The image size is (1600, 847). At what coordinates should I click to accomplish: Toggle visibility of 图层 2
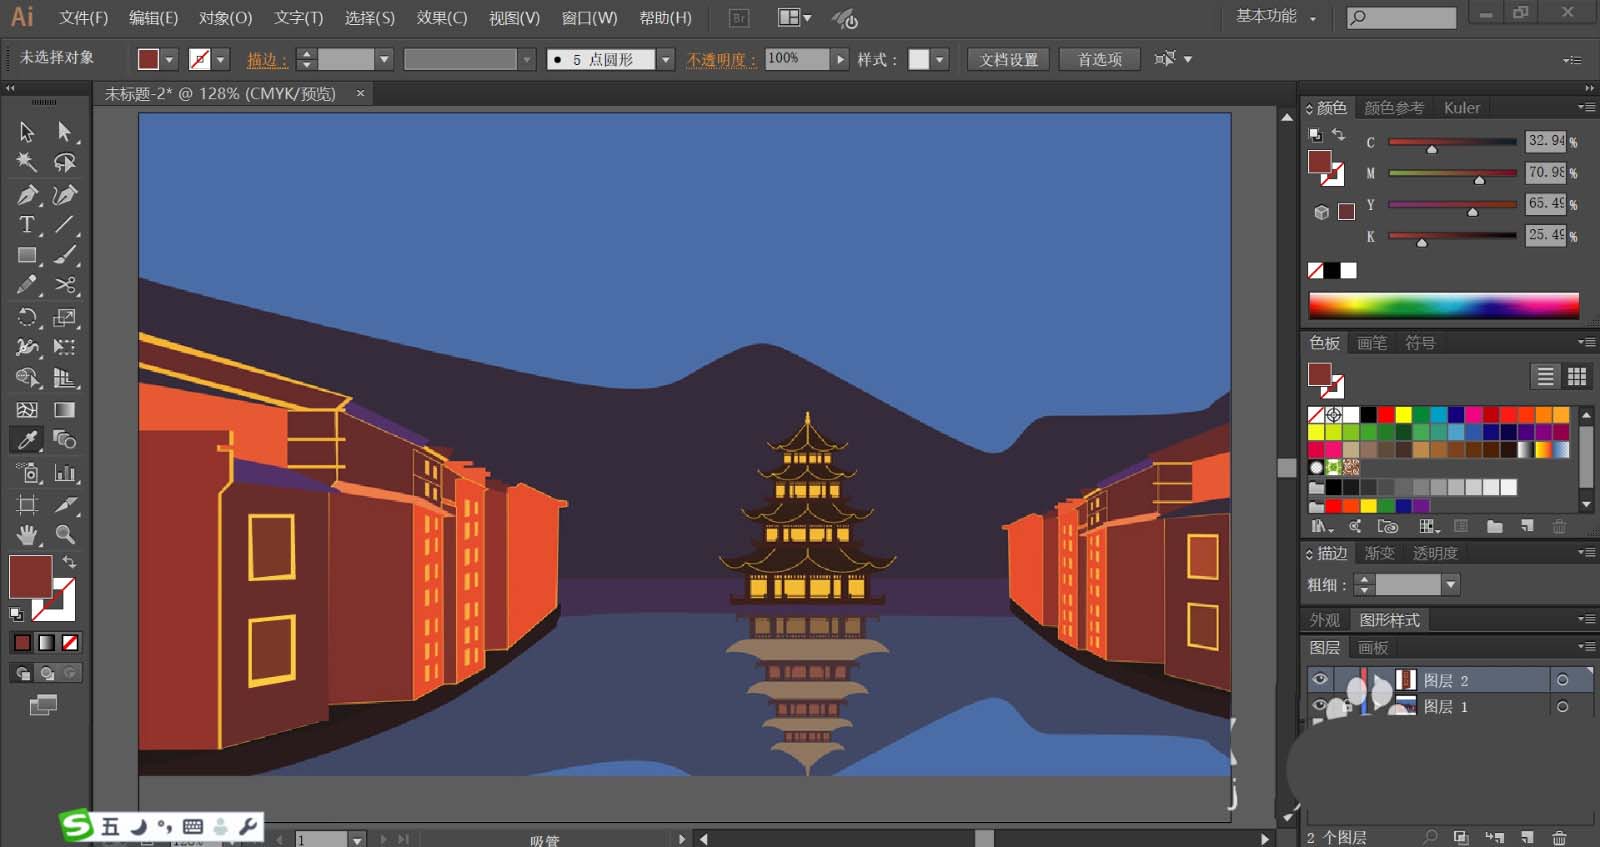coord(1320,680)
